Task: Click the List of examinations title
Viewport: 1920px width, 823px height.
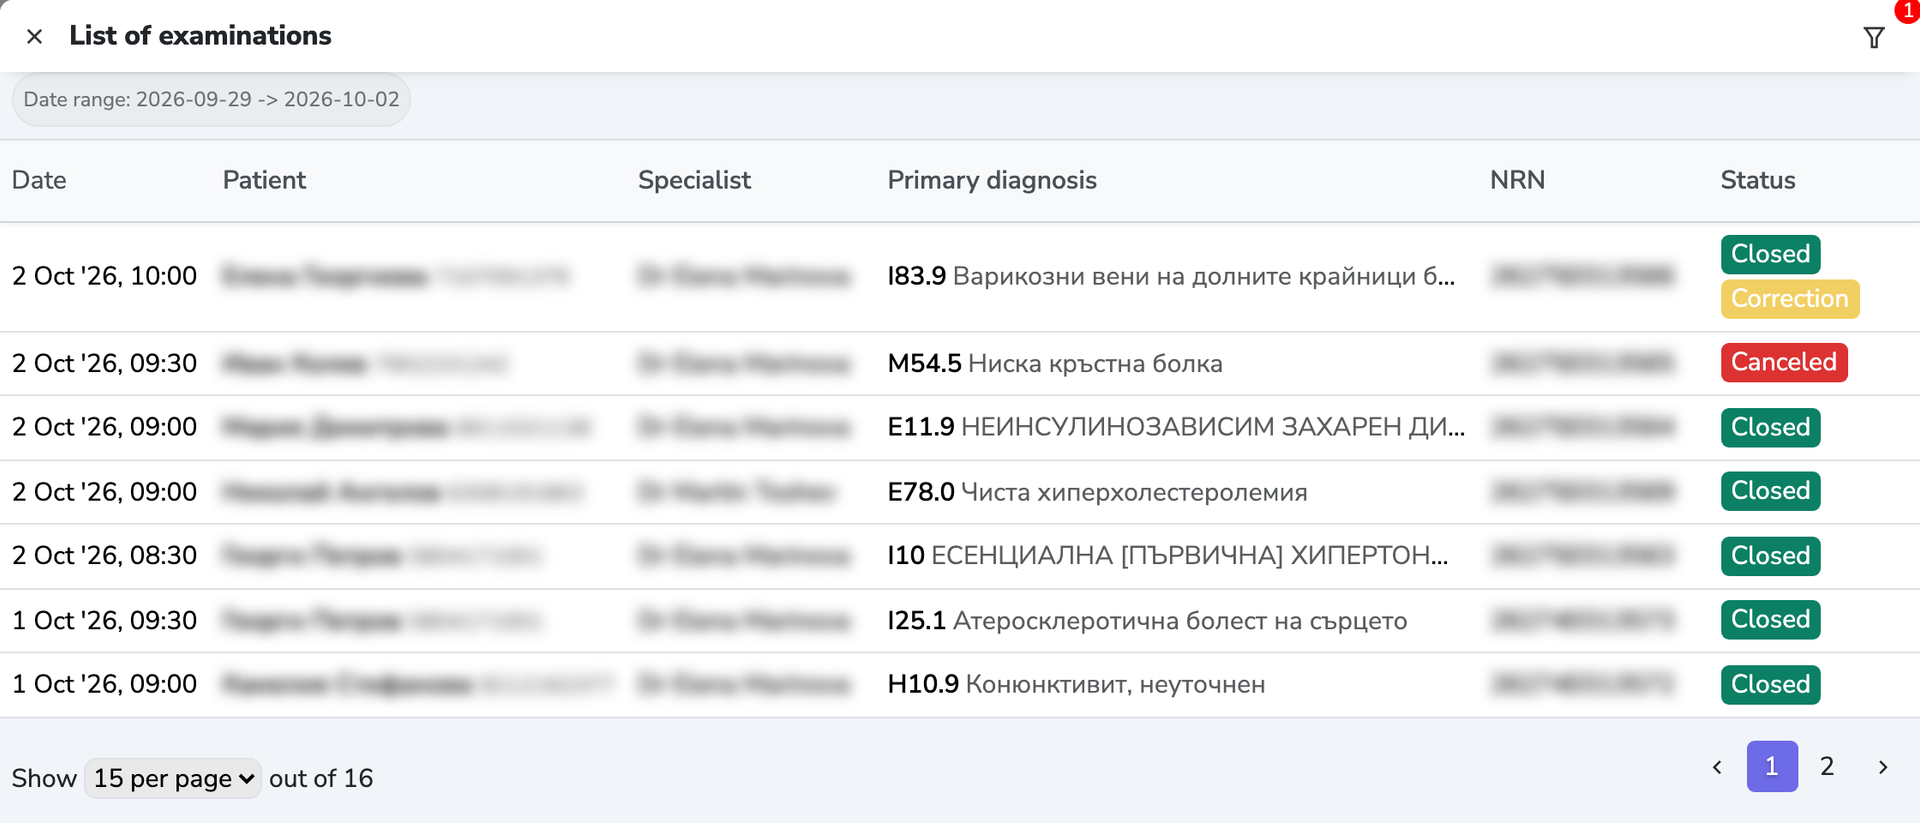Action: coord(200,36)
